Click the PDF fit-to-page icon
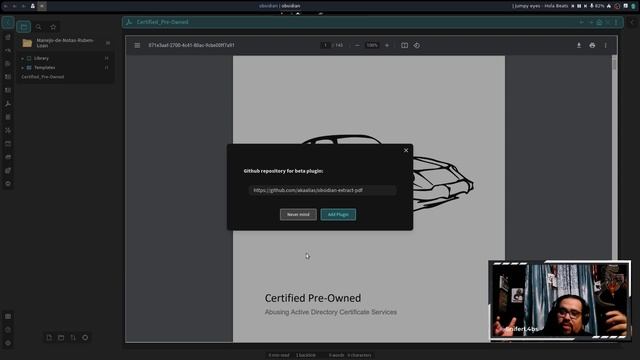 pos(404,45)
